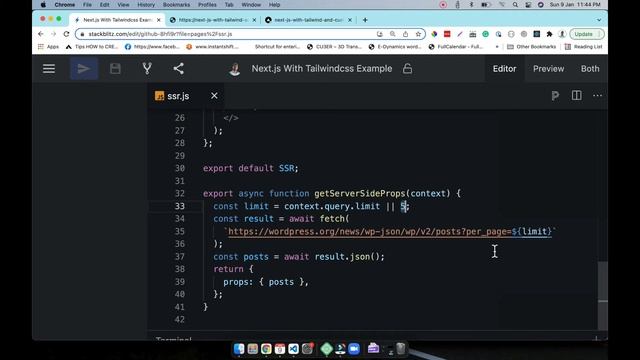Switch to Preview view

(x=548, y=69)
